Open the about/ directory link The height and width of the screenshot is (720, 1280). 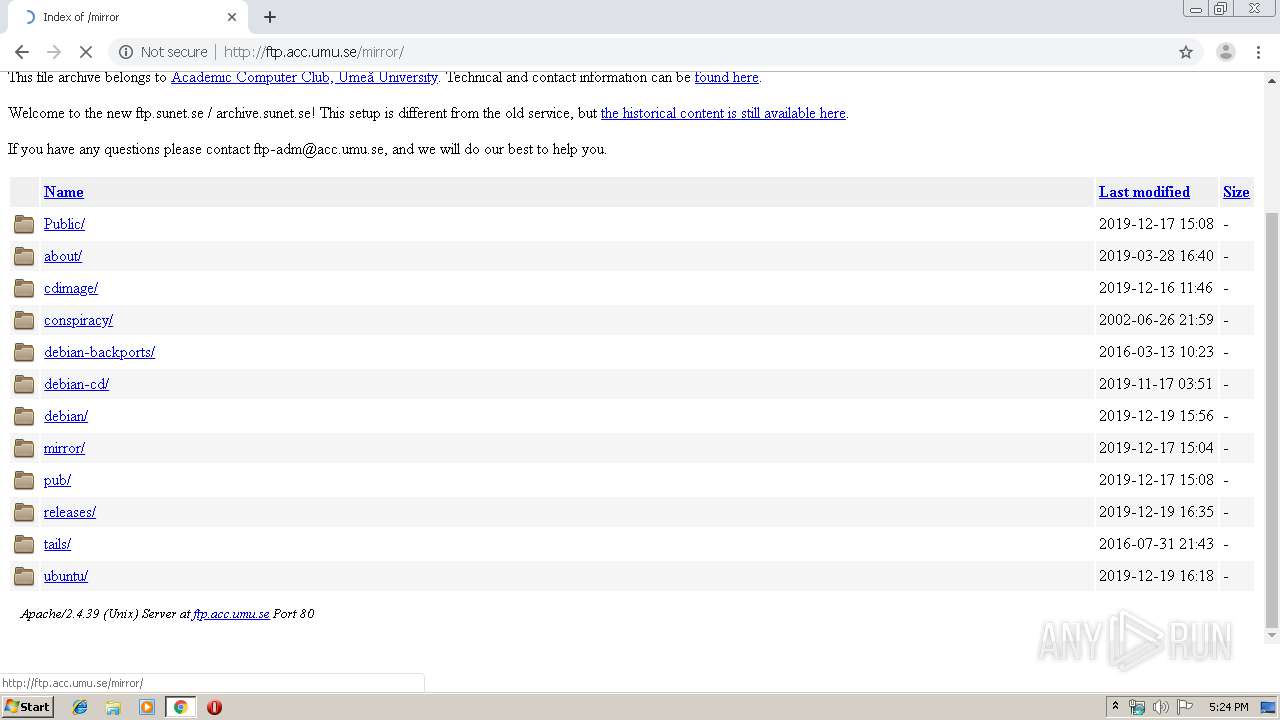tap(63, 256)
